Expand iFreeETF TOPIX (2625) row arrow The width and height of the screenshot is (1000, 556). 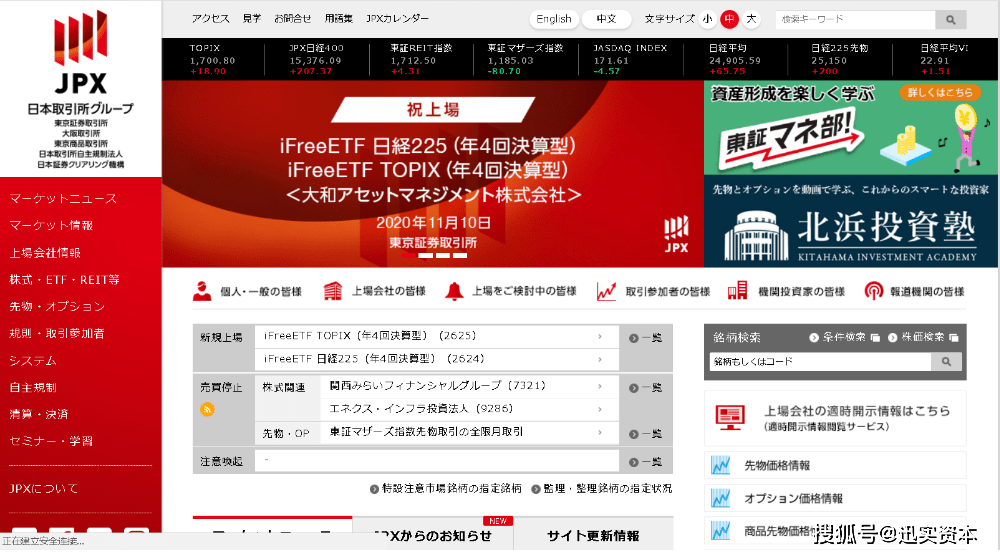point(599,336)
